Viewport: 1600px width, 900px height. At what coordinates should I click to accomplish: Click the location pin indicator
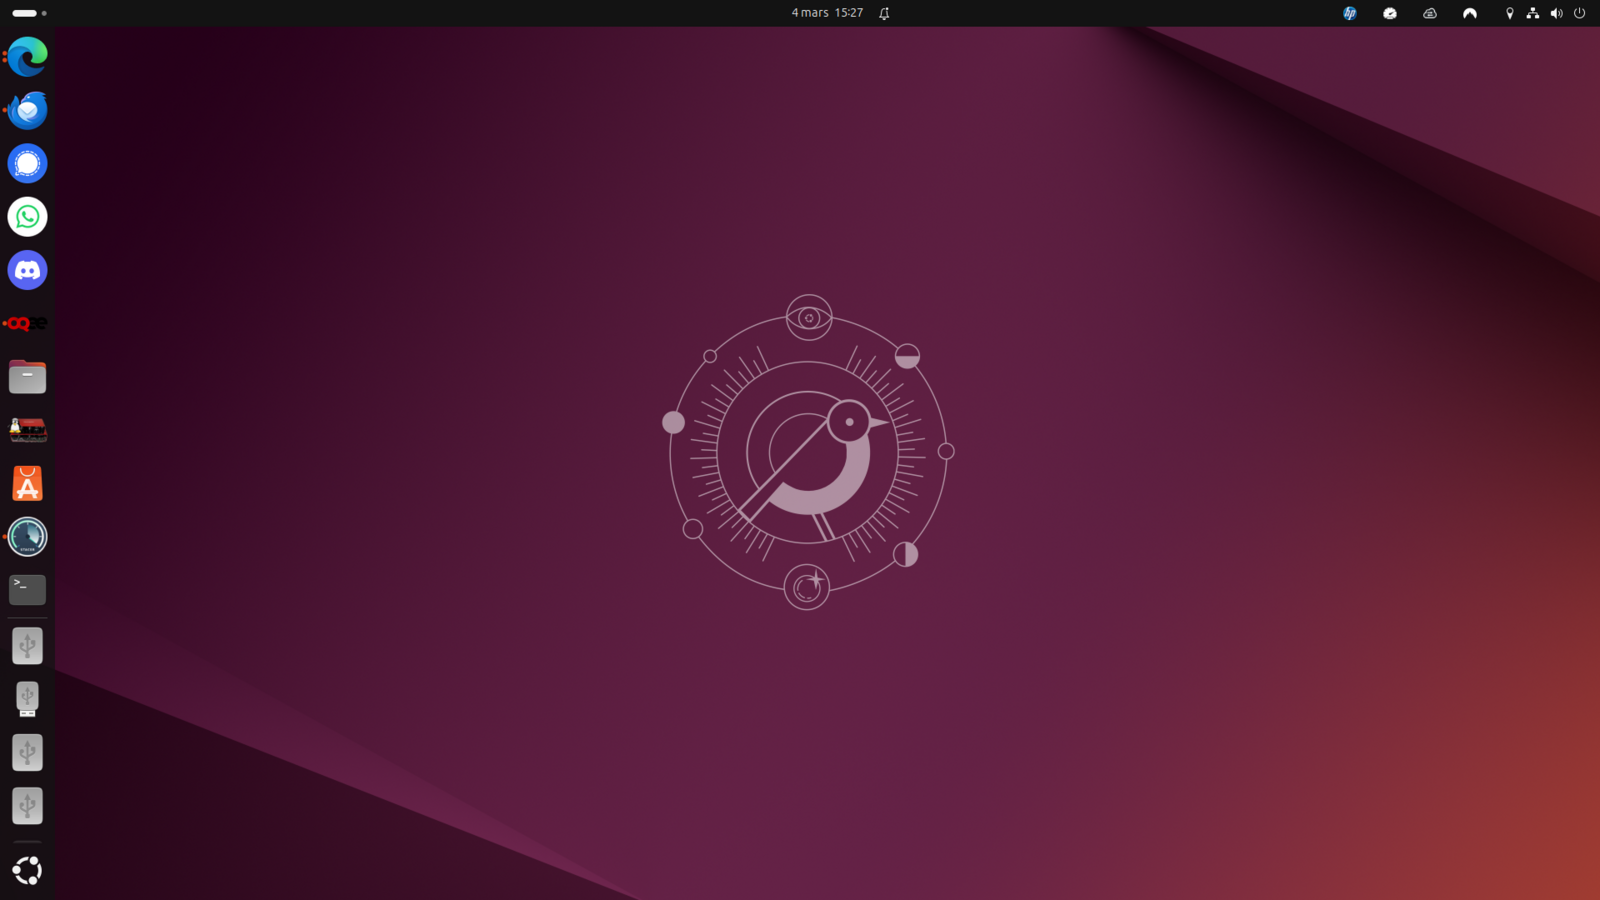pyautogui.click(x=1510, y=13)
